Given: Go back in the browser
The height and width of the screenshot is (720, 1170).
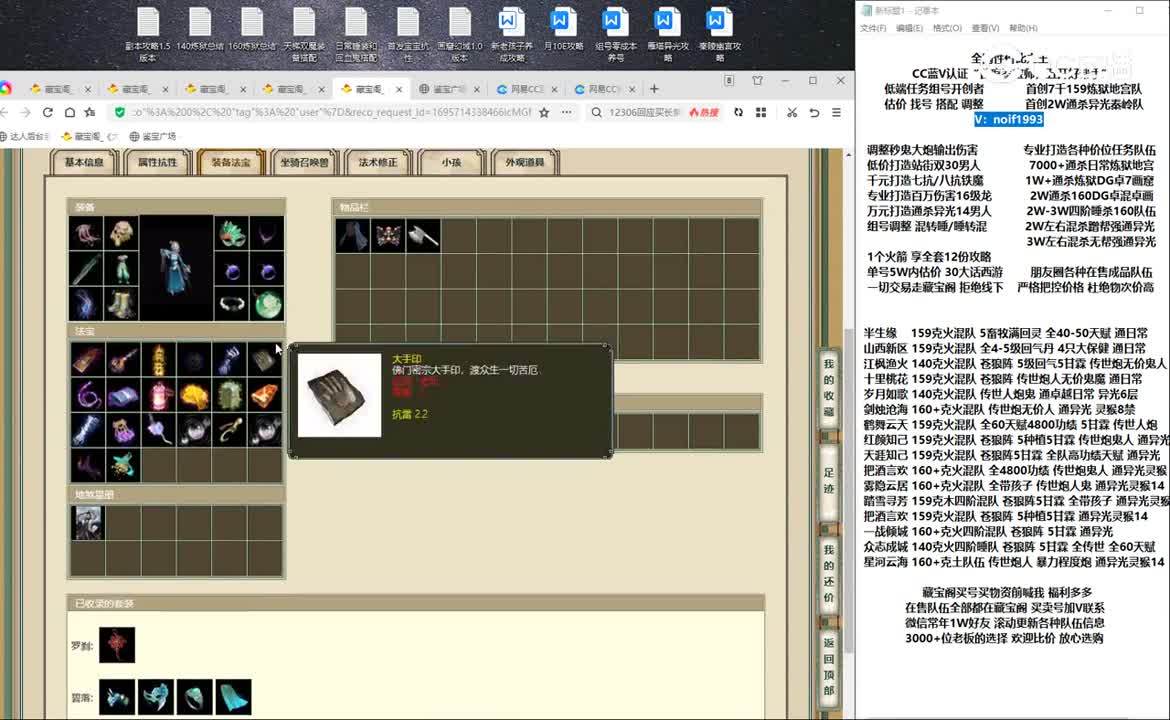Looking at the screenshot, I should coord(4,112).
